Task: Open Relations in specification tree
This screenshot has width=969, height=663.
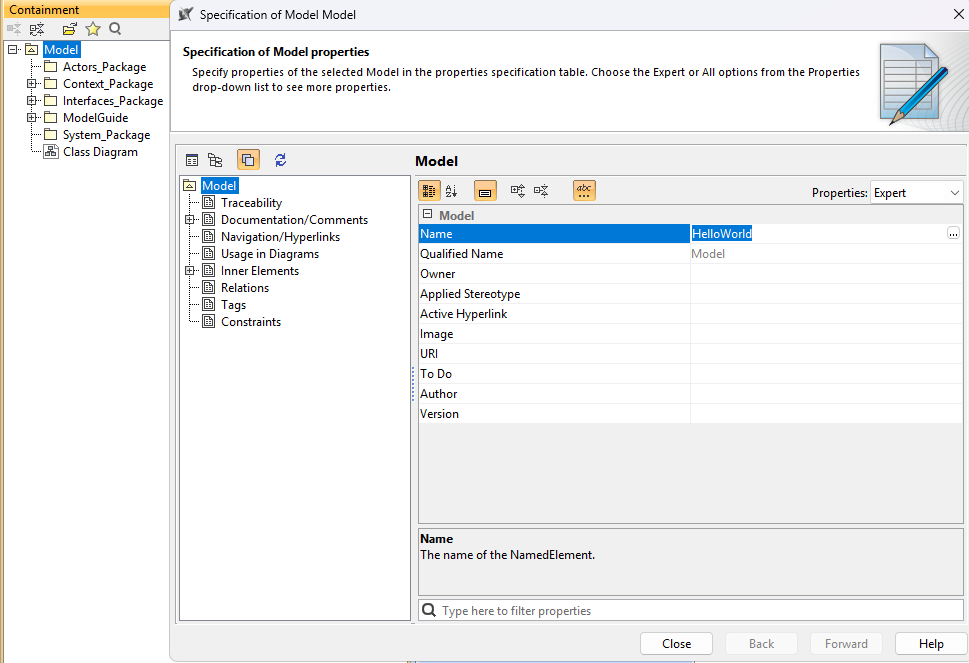Action: (245, 288)
